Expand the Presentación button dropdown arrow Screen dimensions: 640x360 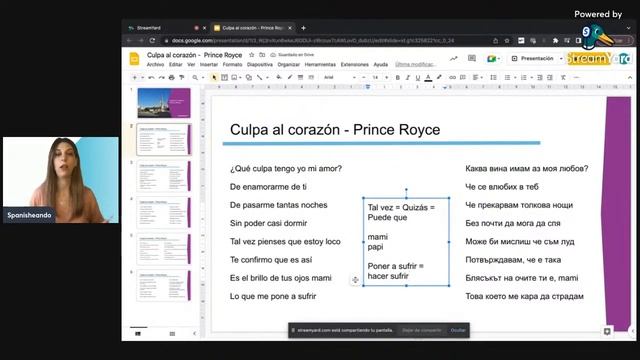point(561,59)
